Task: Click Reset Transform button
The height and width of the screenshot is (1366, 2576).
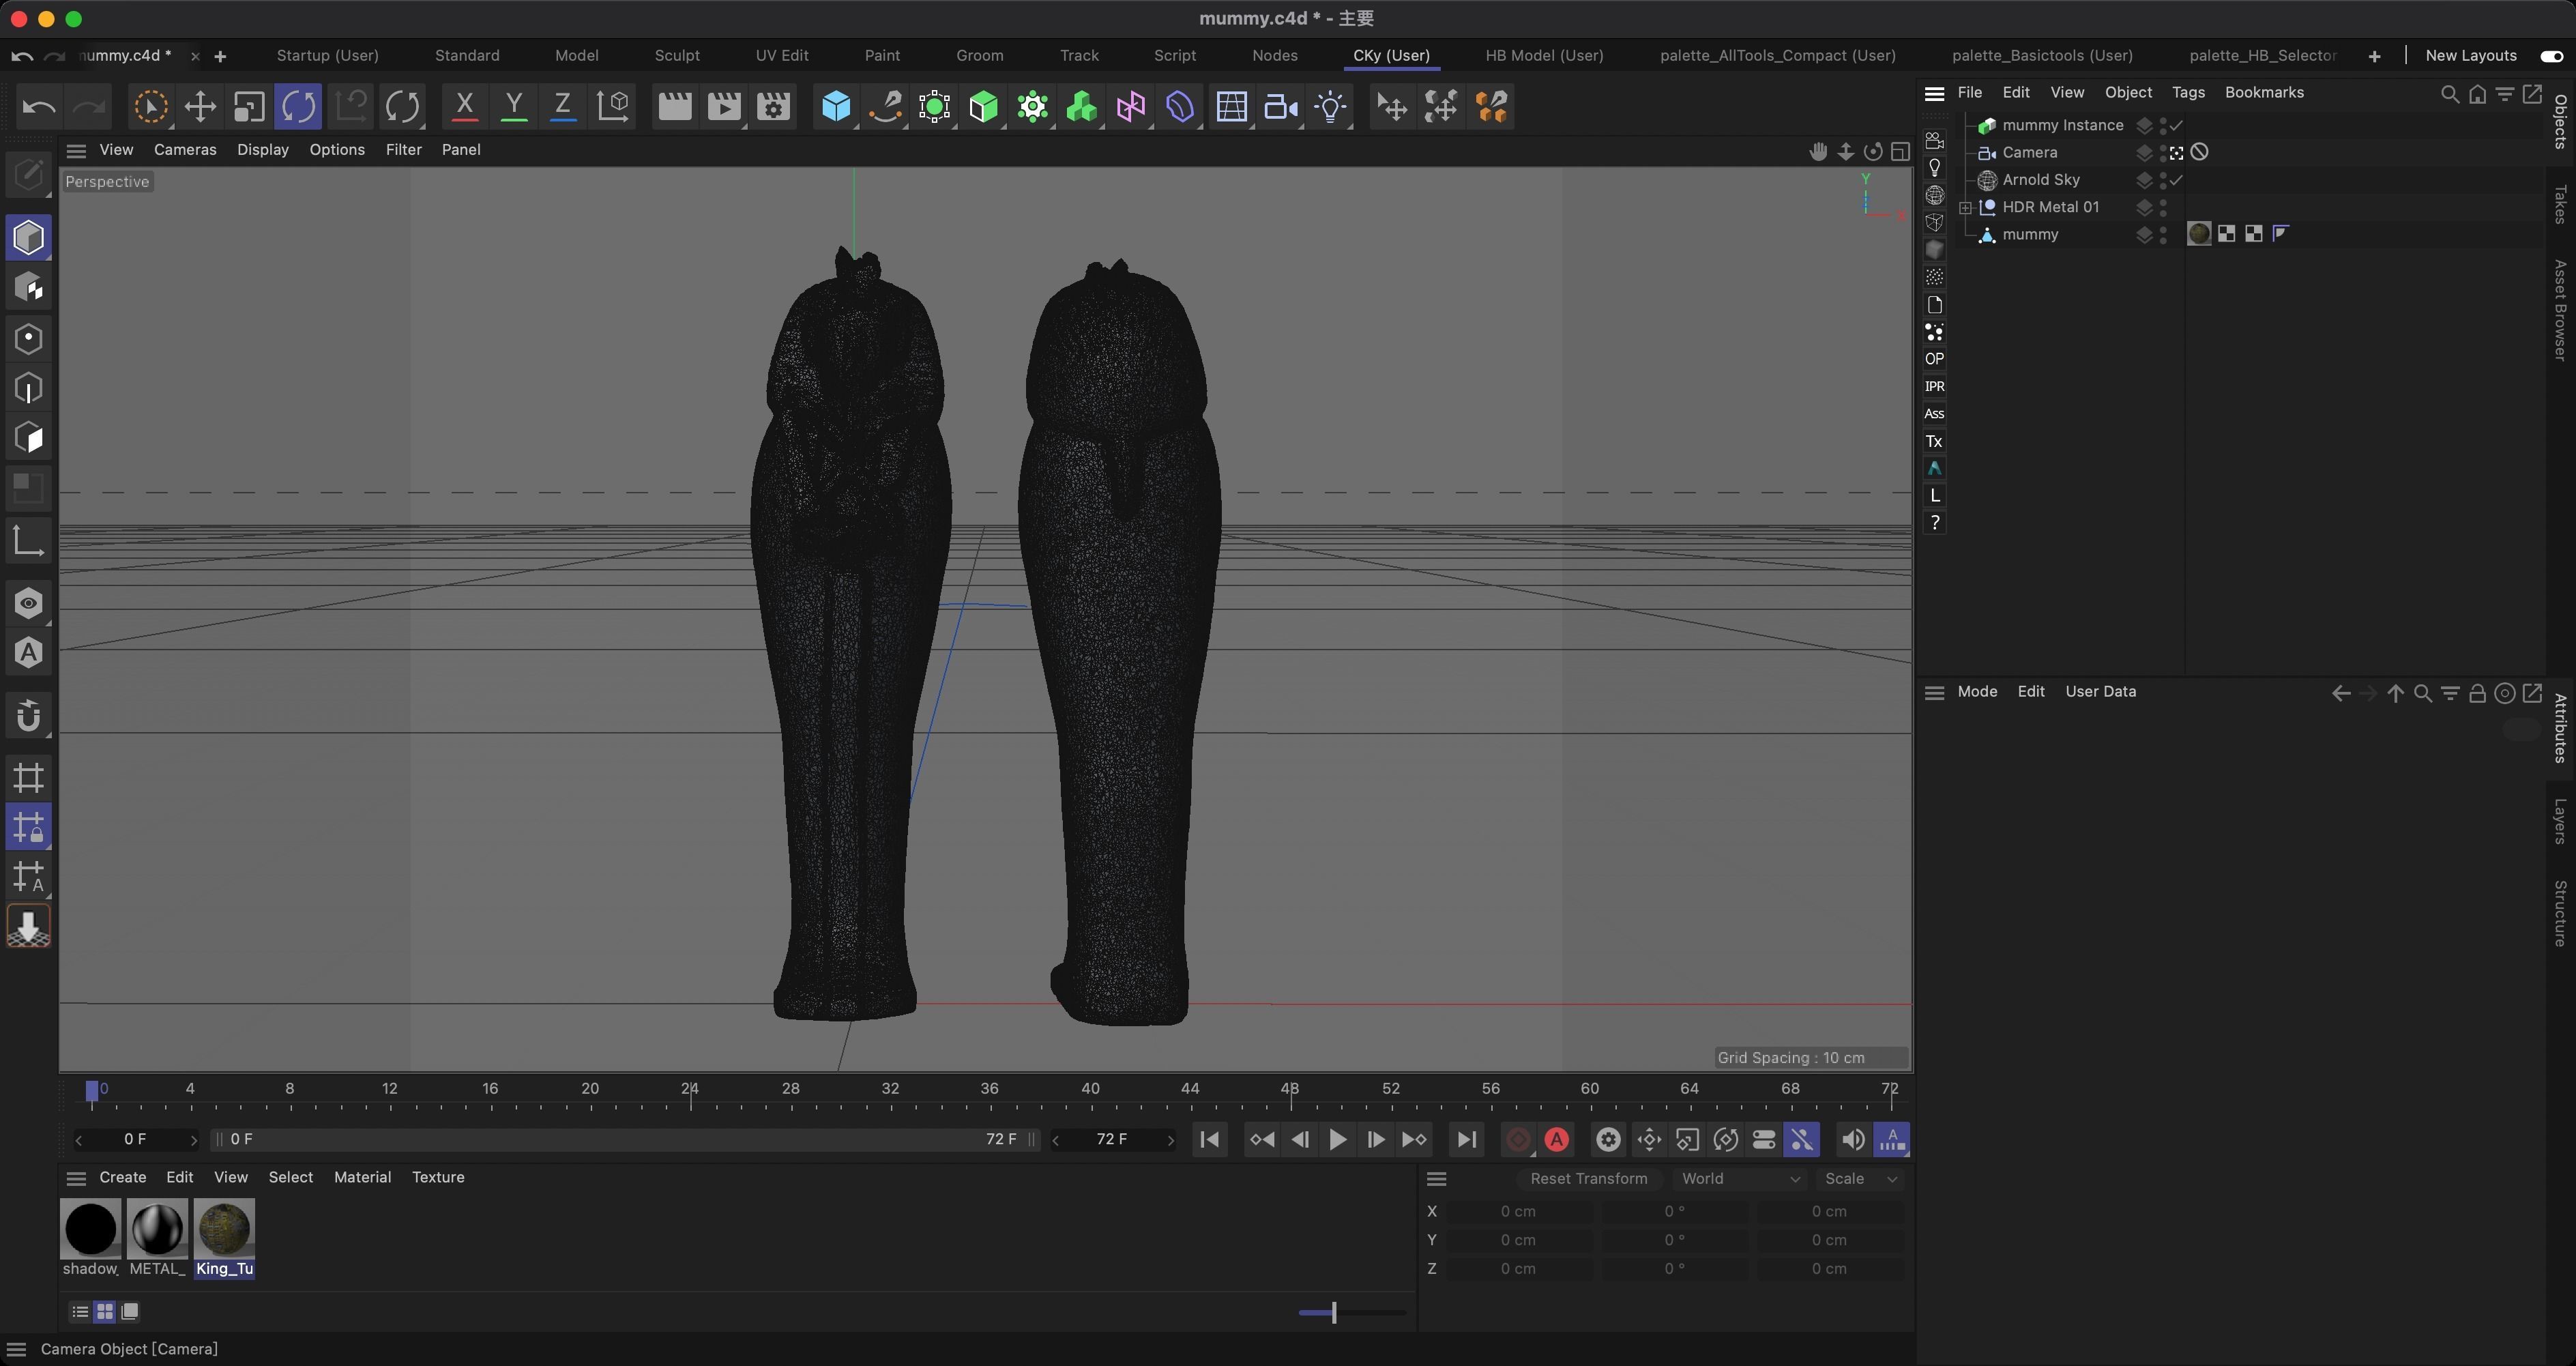Action: pyautogui.click(x=1589, y=1179)
